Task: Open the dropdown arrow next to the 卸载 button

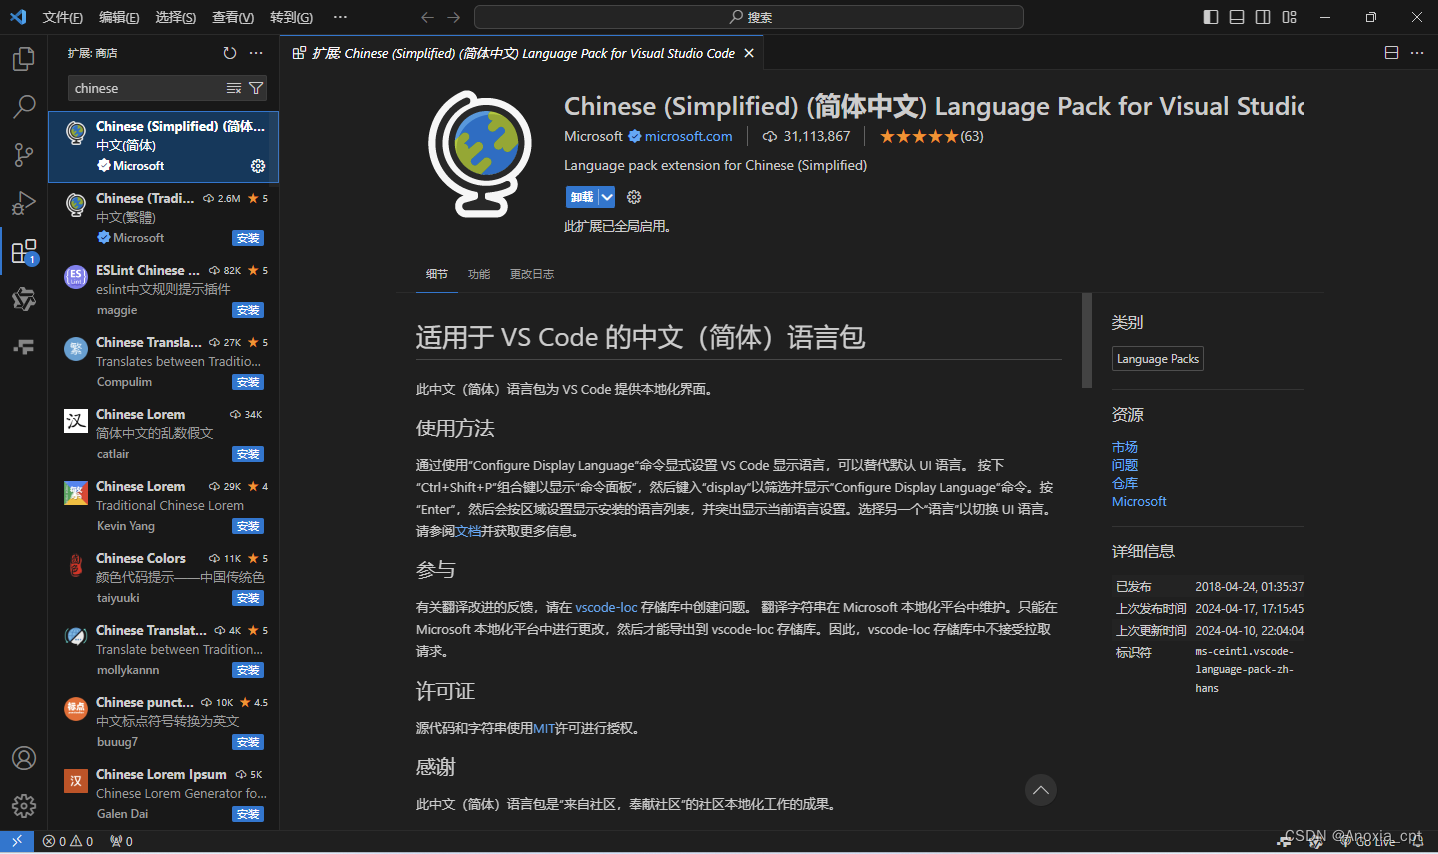Action: tap(606, 196)
